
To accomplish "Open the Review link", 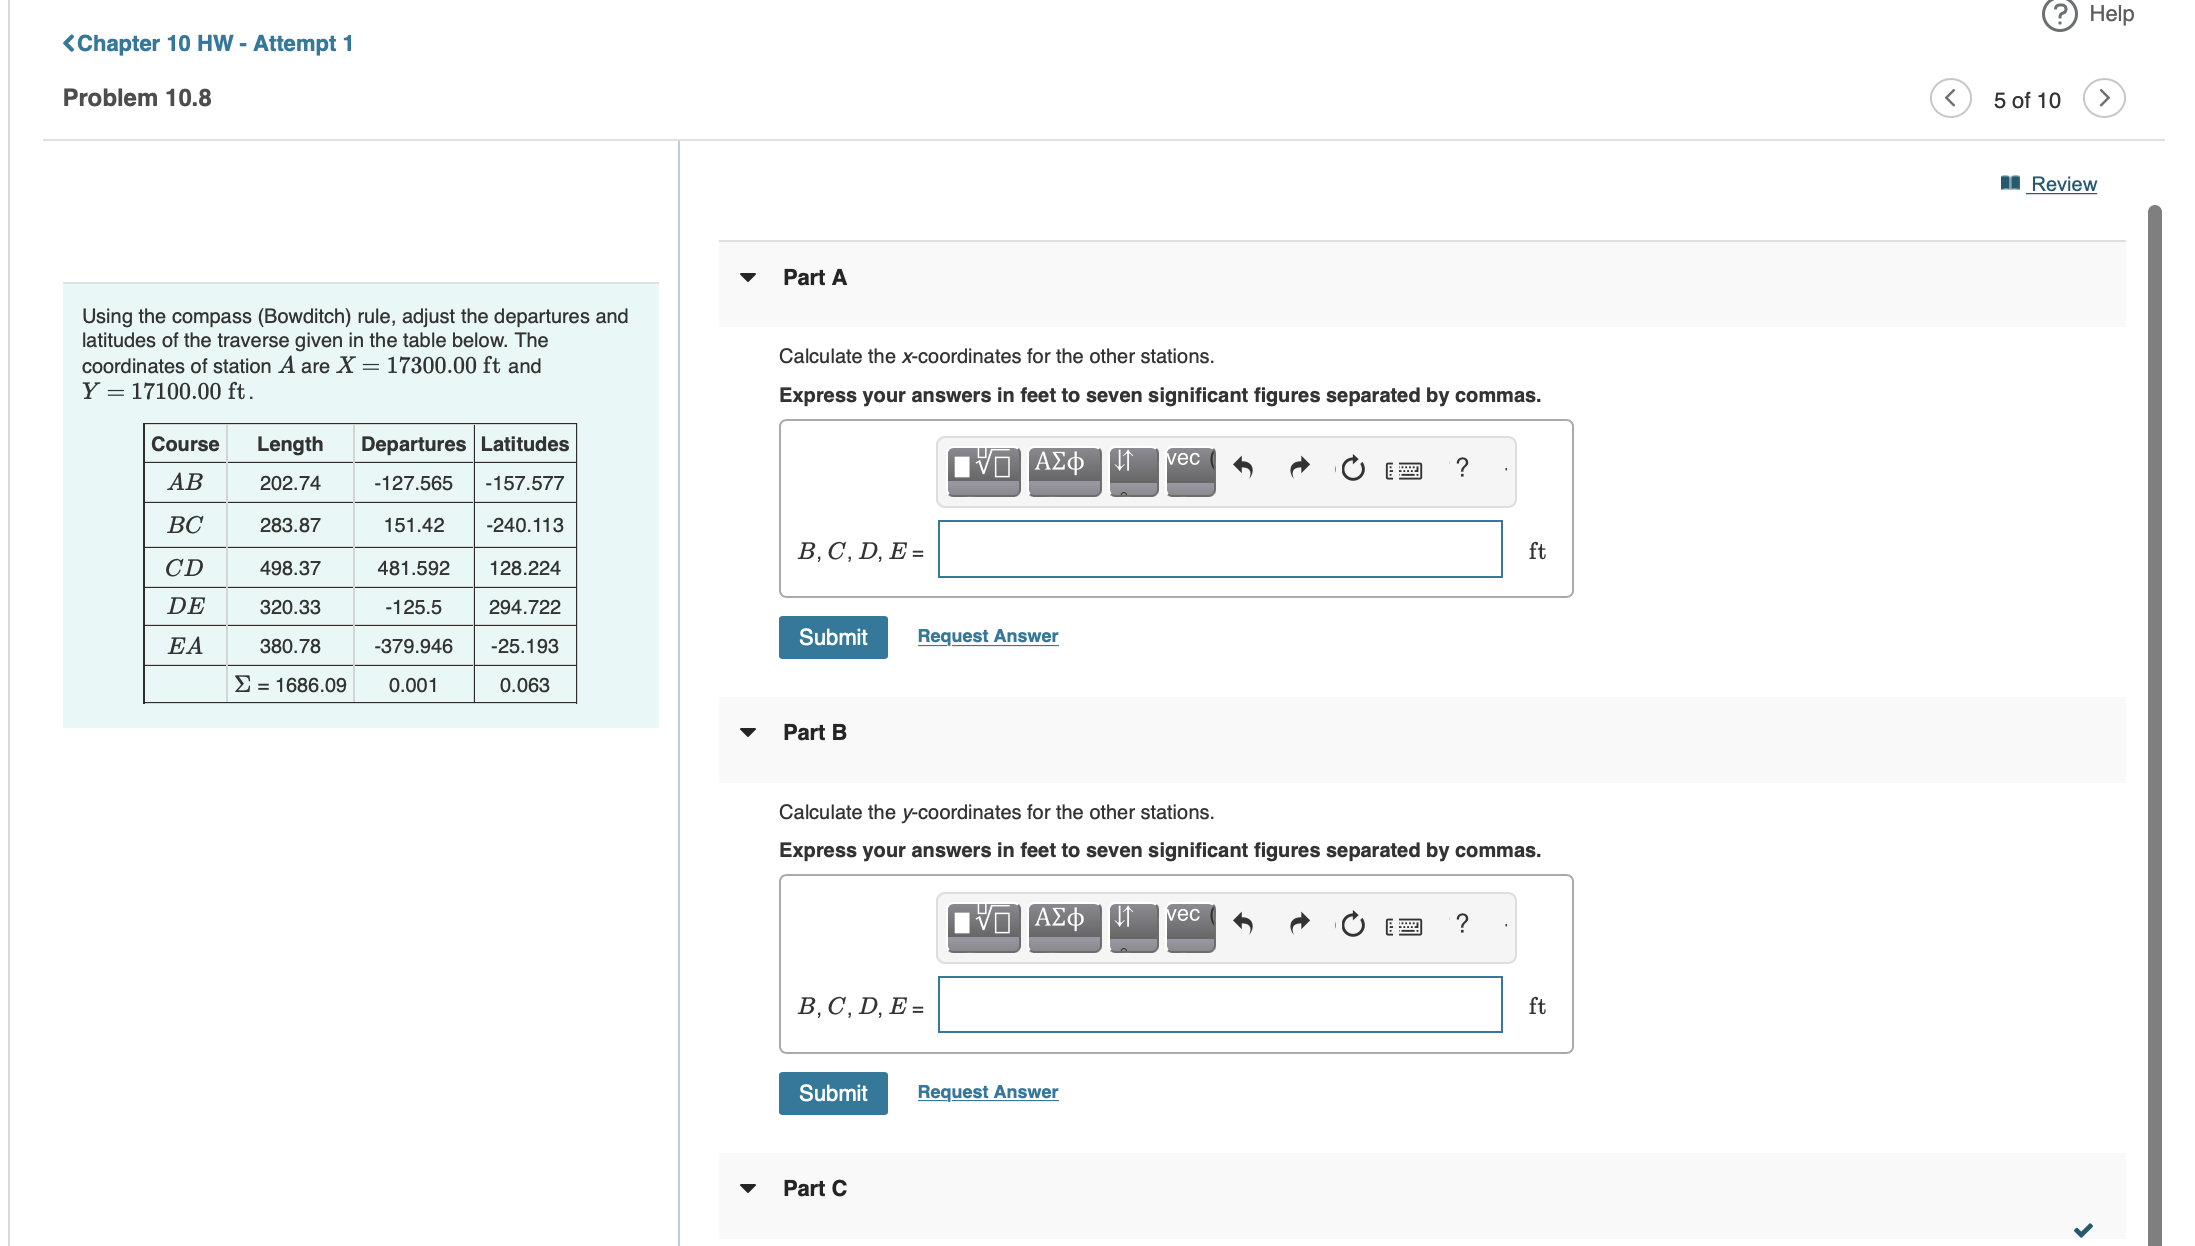I will [2062, 183].
